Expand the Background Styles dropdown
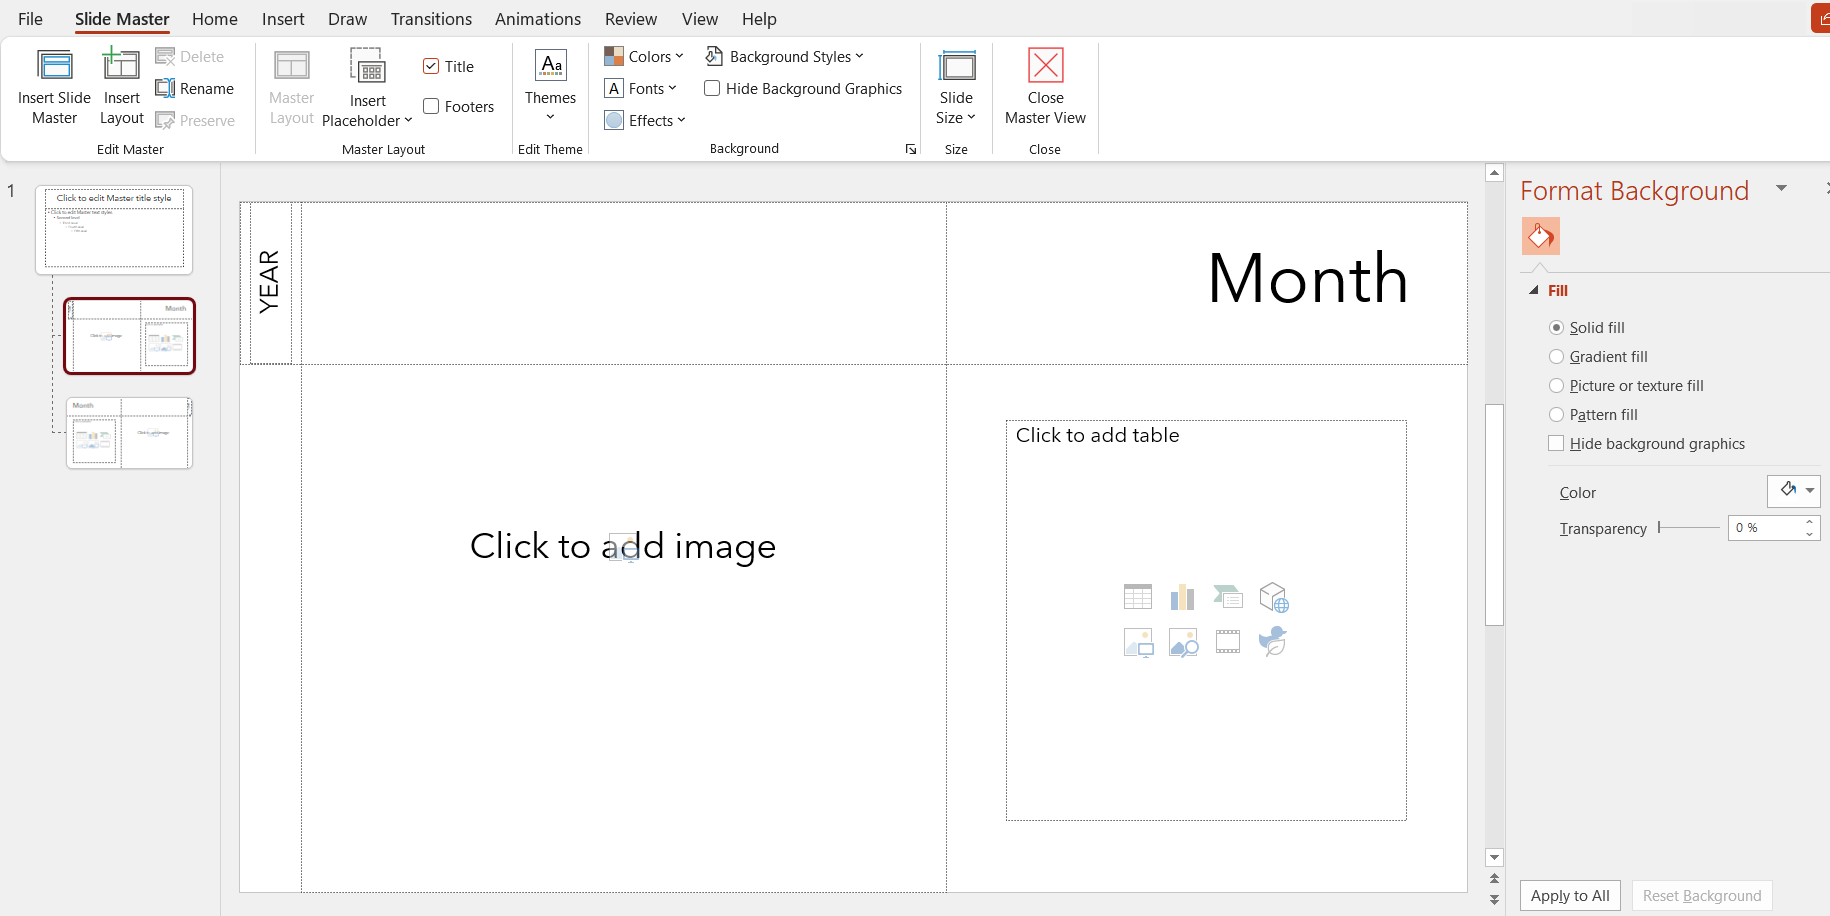This screenshot has height=916, width=1830. 786,56
